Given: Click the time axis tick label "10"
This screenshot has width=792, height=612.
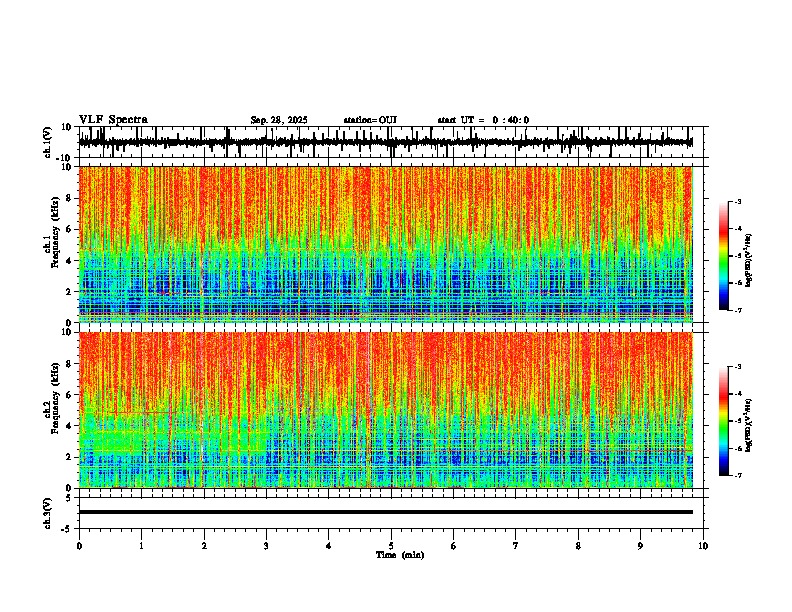Looking at the screenshot, I should (x=703, y=546).
